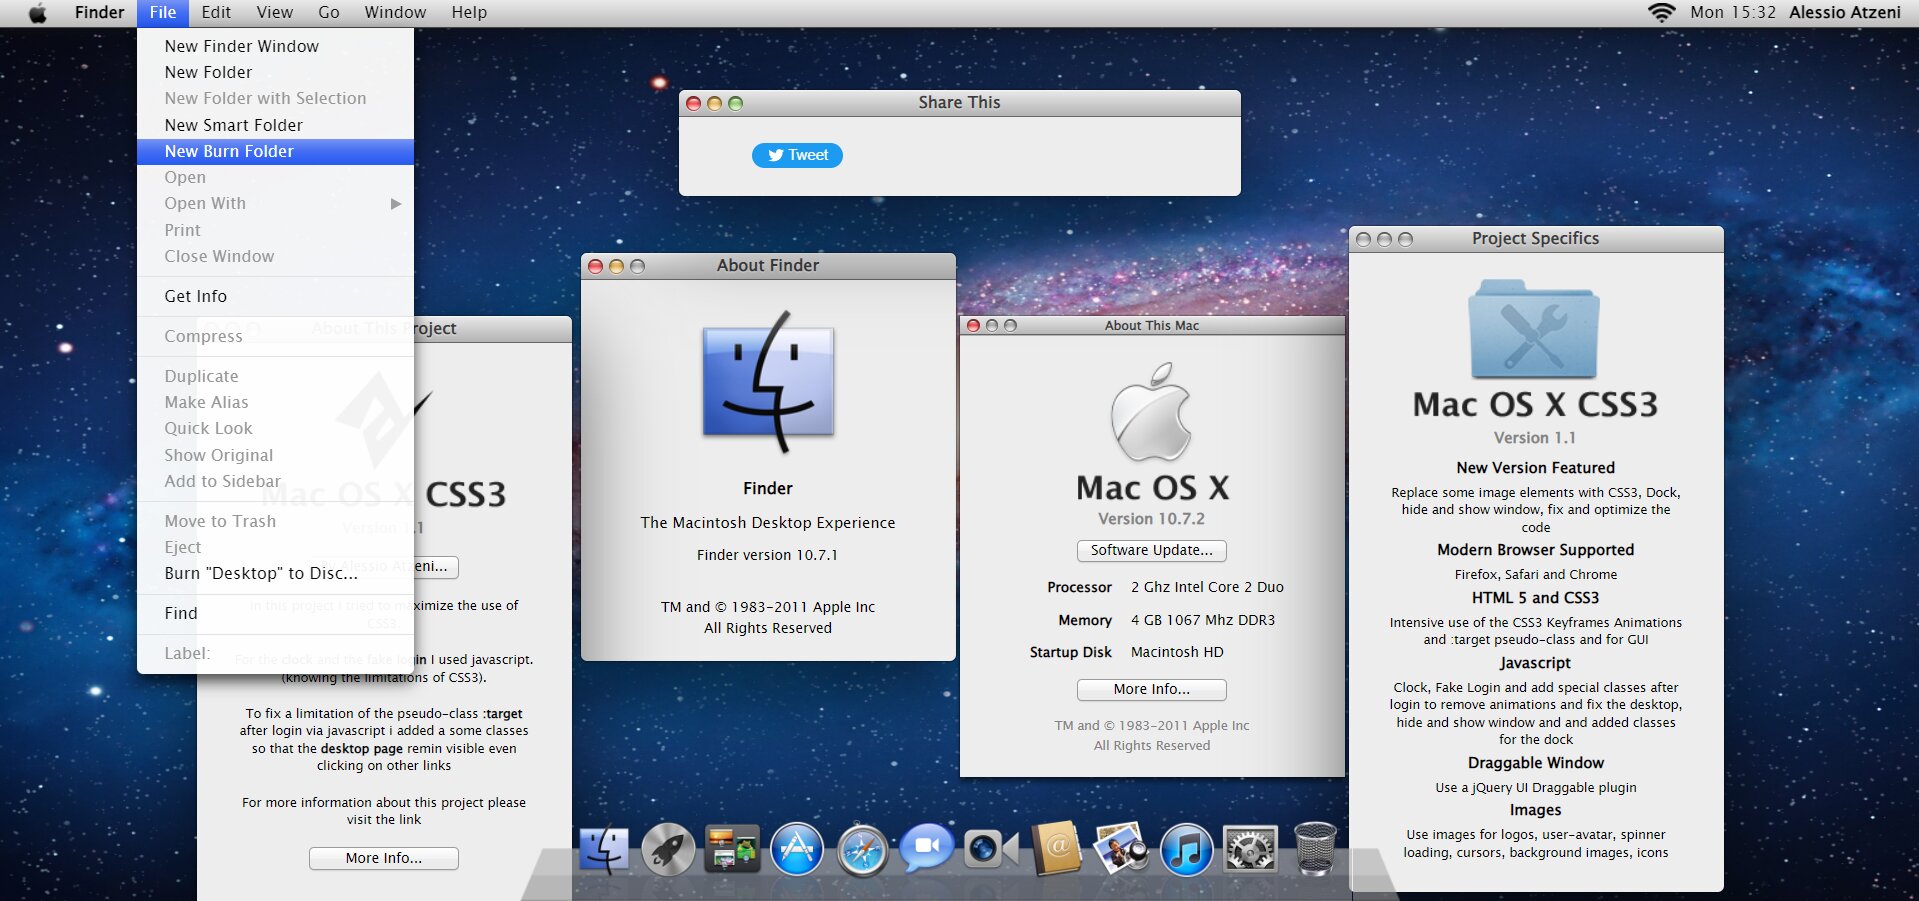Click 'Finder version 10.7.1' text

pos(768,555)
